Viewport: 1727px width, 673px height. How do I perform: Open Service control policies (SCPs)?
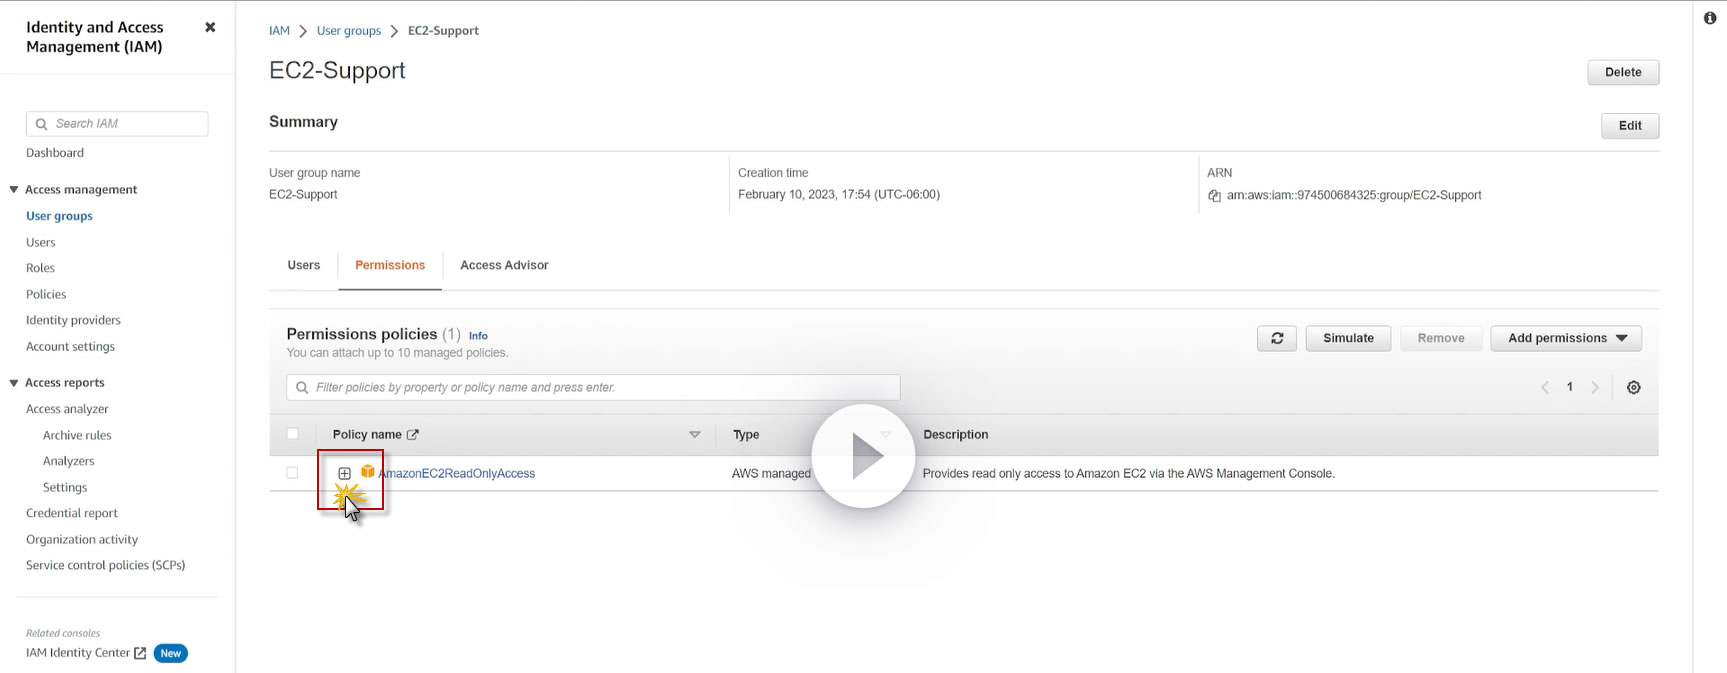[x=105, y=565]
